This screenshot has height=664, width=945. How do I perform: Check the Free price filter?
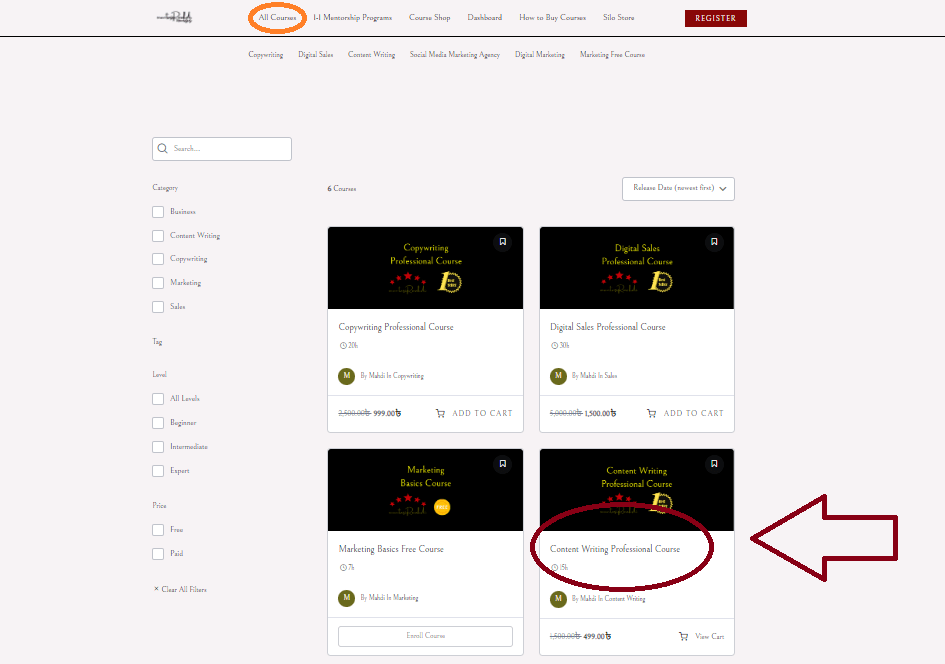pos(158,530)
